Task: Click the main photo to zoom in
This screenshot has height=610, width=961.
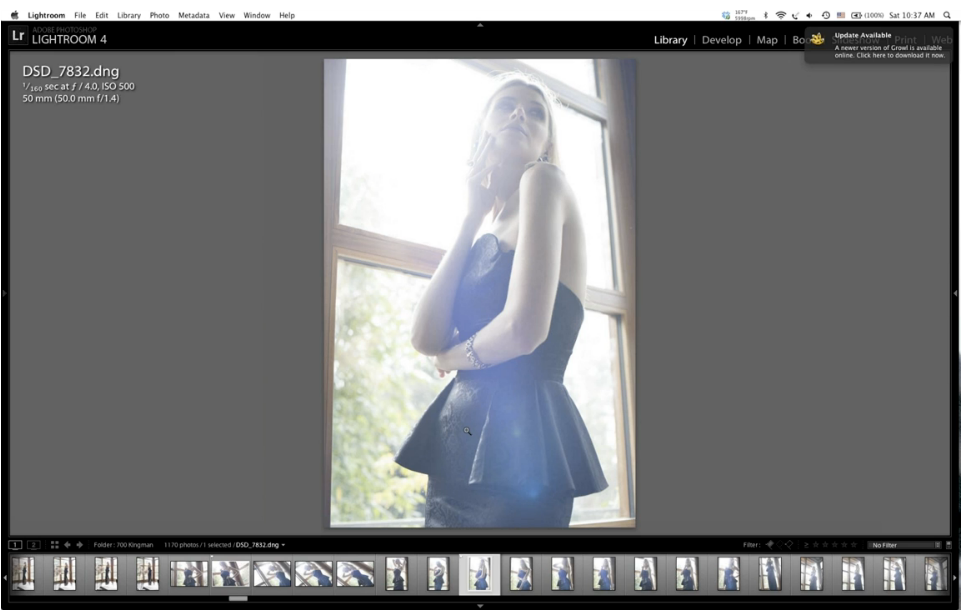Action: (x=480, y=293)
